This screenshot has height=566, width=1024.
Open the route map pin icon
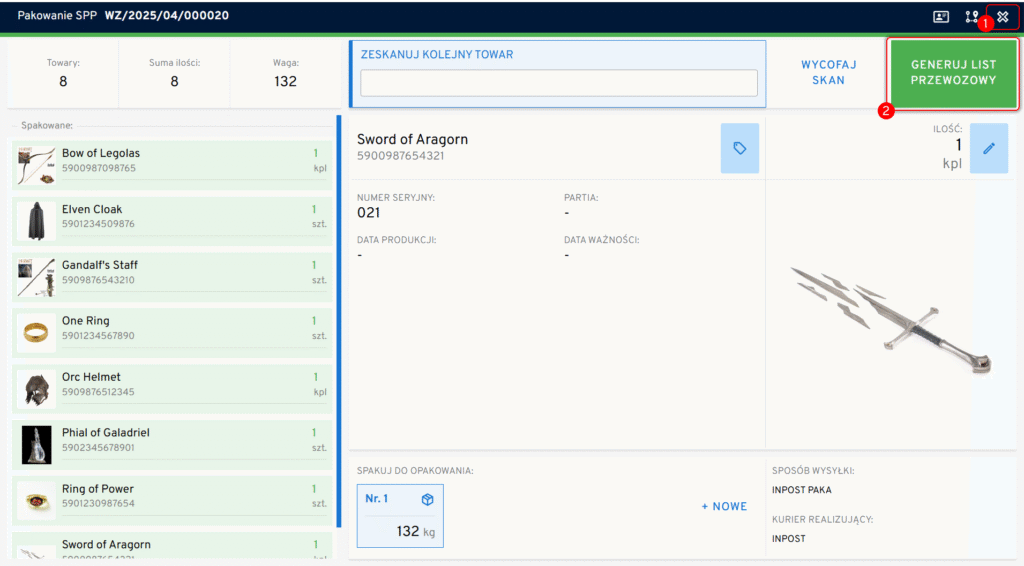tap(971, 17)
